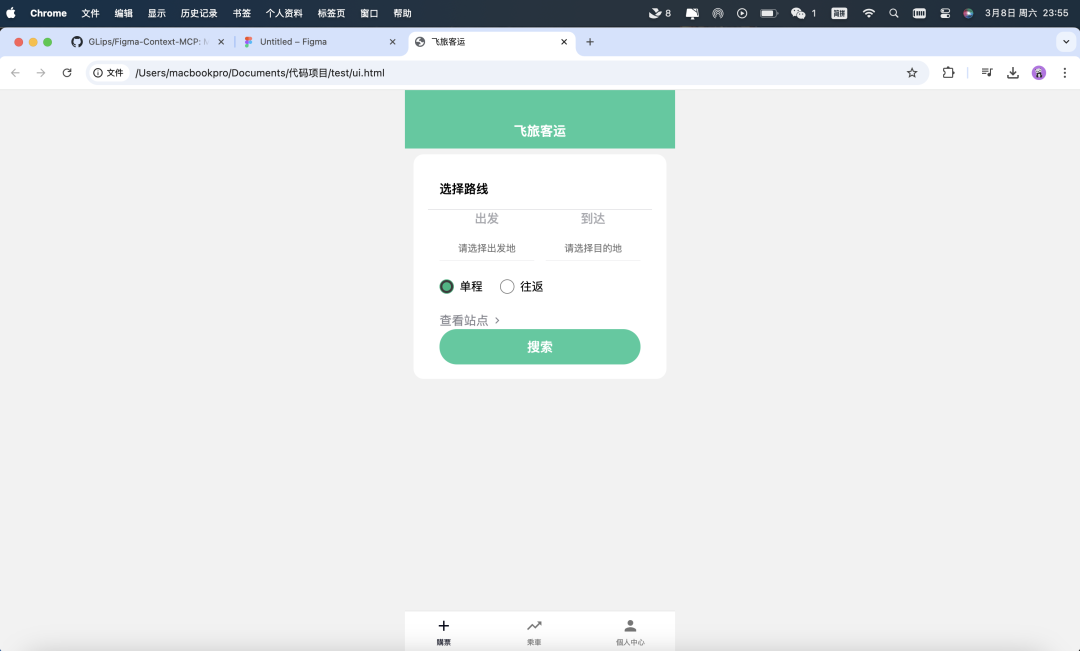
Task: Open the WeChat icon in the menu bar
Action: tap(797, 13)
